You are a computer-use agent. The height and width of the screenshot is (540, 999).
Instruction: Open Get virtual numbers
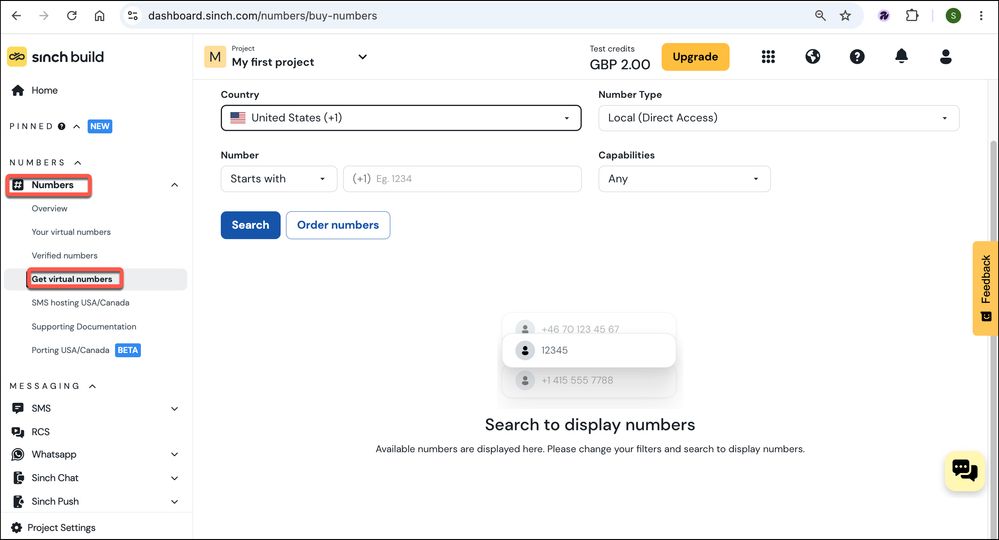72,279
